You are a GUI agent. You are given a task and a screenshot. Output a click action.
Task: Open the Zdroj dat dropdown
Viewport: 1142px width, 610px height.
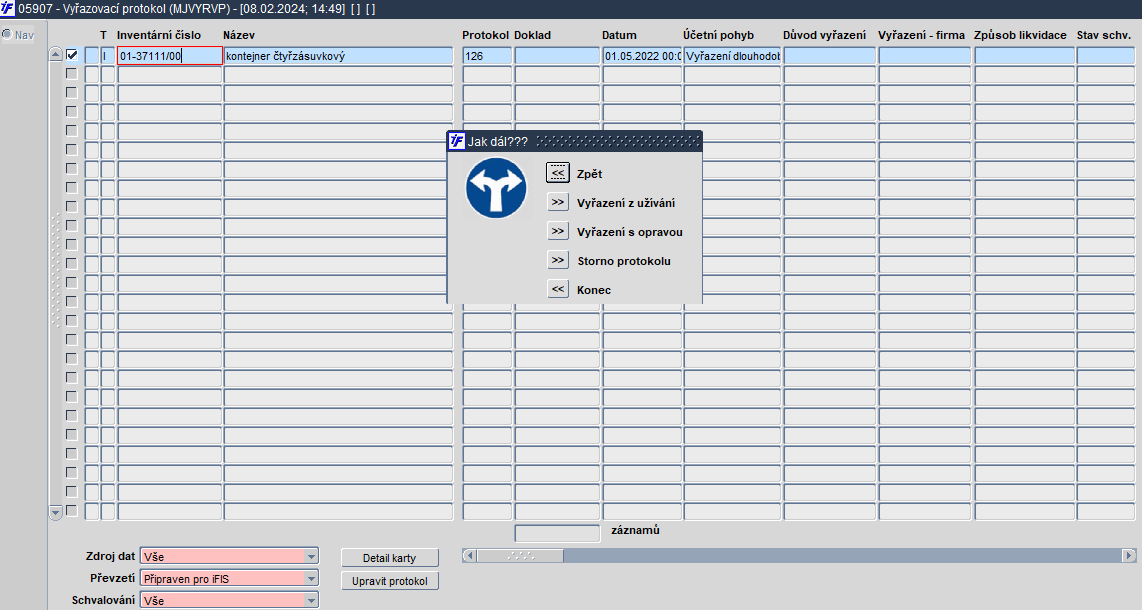tap(311, 557)
